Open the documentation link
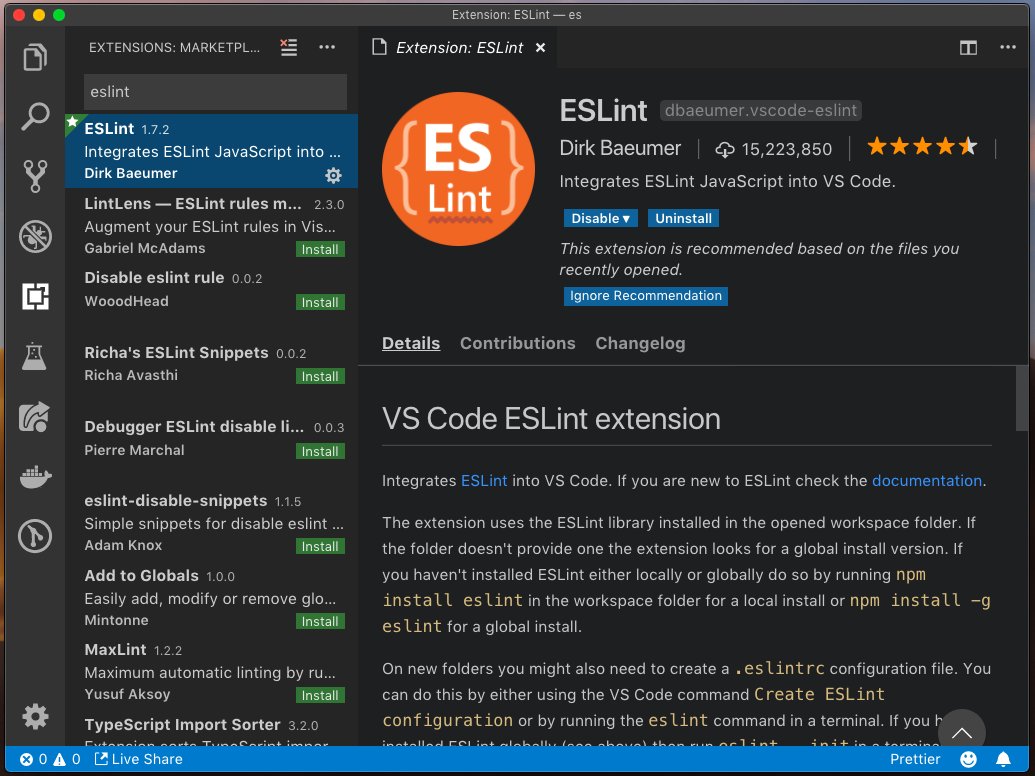The width and height of the screenshot is (1035, 776). 927,480
